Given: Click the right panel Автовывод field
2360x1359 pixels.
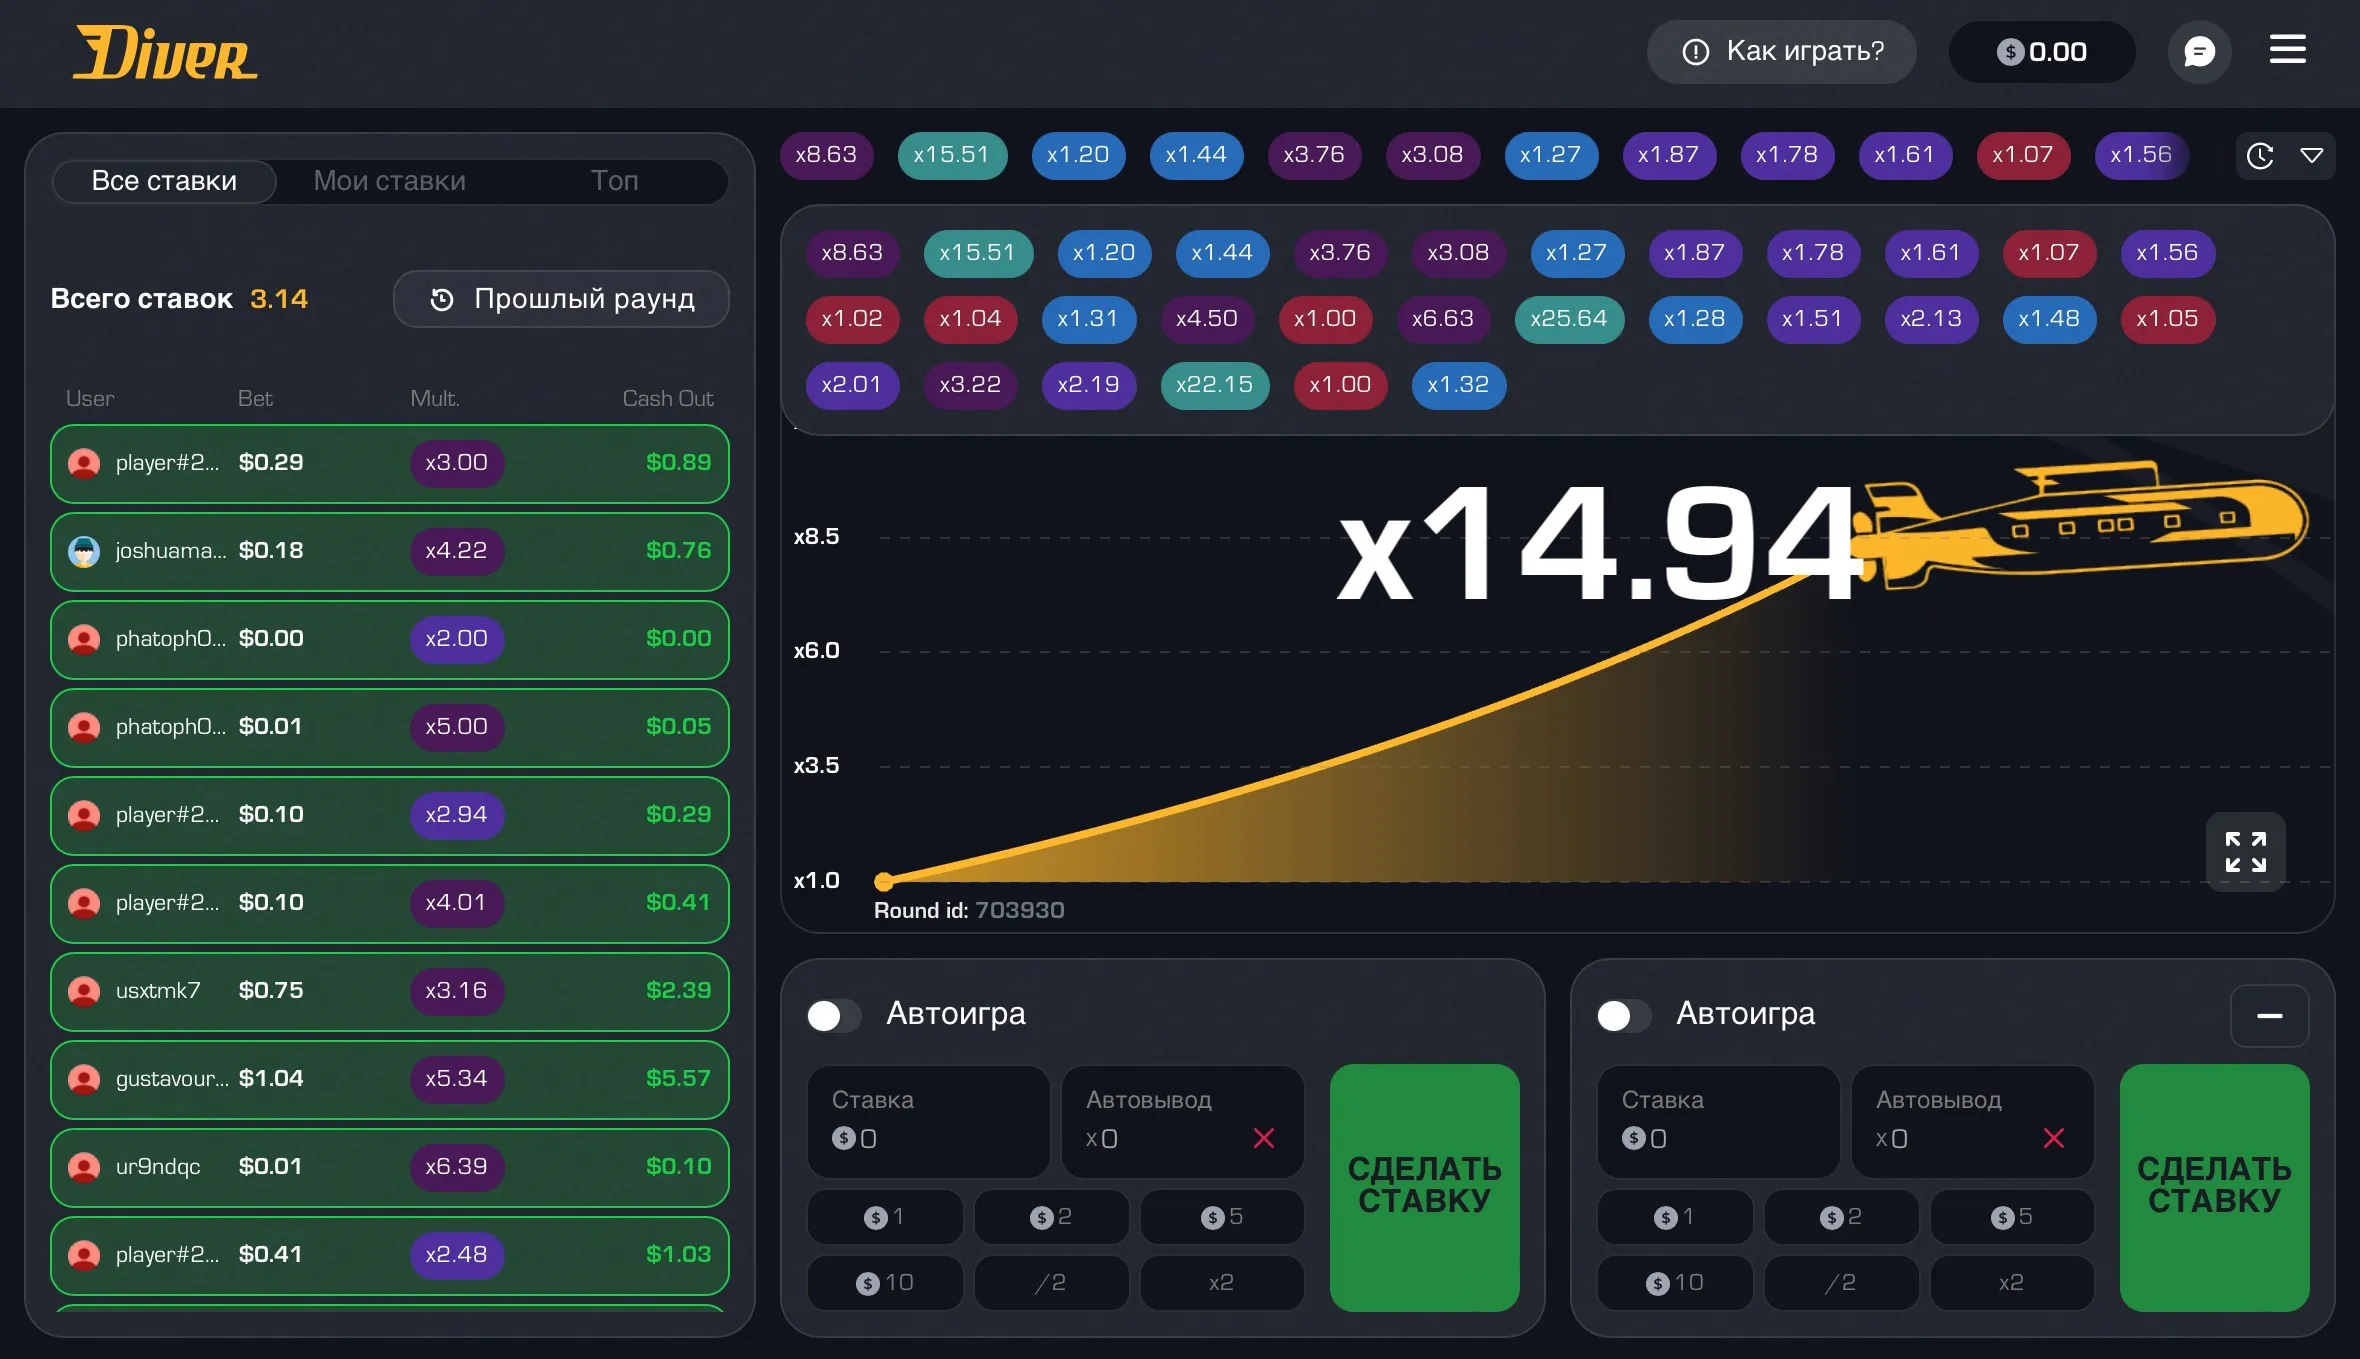Looking at the screenshot, I should [x=1972, y=1121].
